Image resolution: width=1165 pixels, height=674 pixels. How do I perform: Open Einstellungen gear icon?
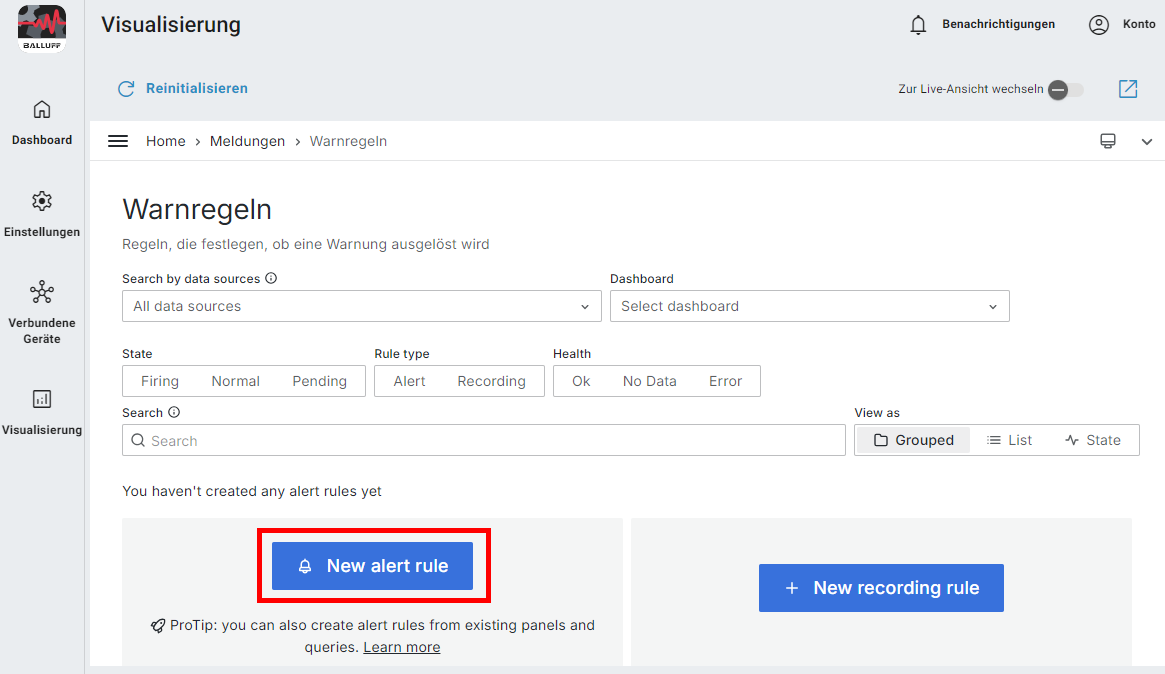pyautogui.click(x=42, y=201)
